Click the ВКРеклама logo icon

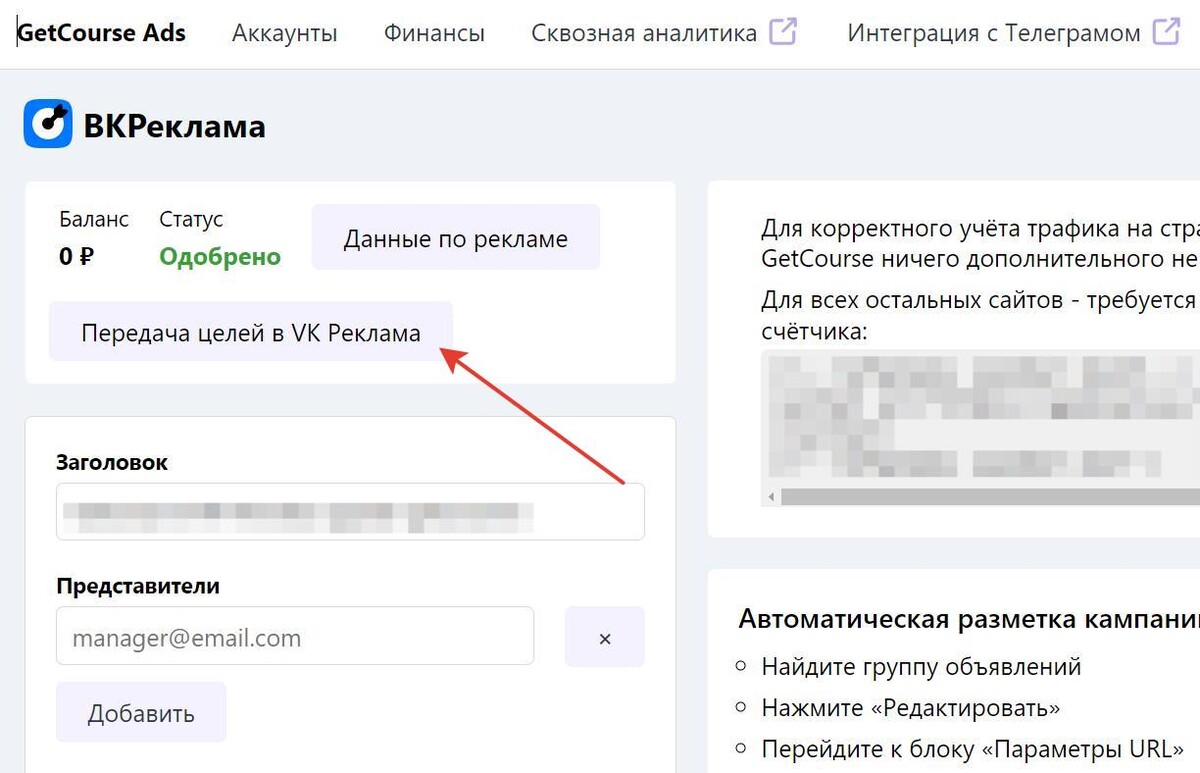point(48,124)
